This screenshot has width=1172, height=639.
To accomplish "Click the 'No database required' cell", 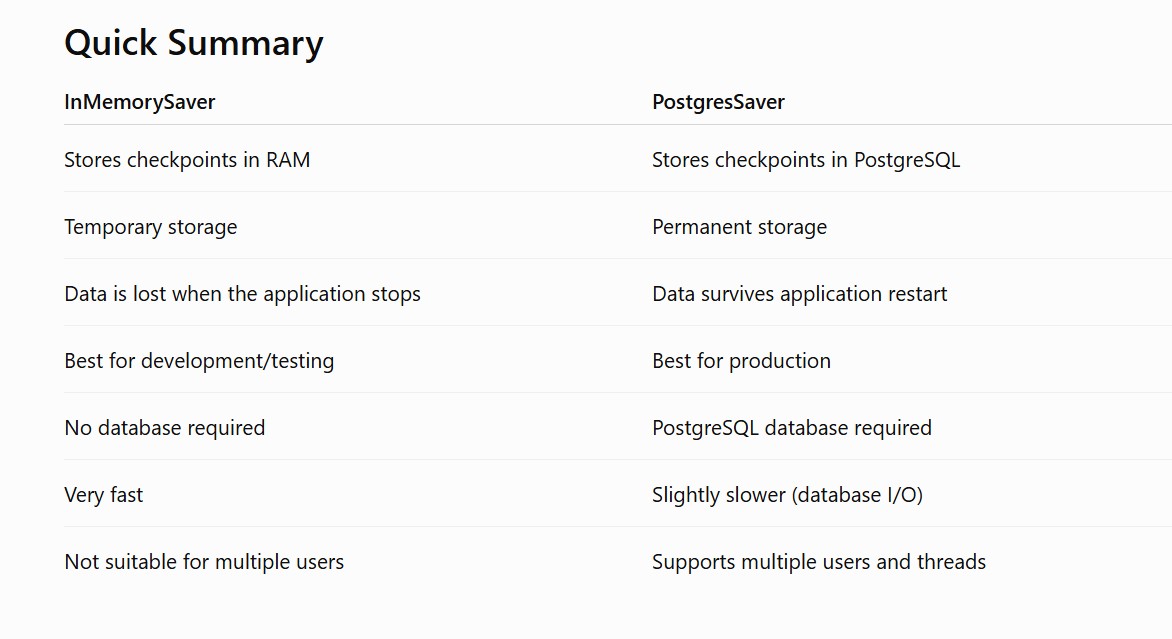I will pyautogui.click(x=164, y=427).
